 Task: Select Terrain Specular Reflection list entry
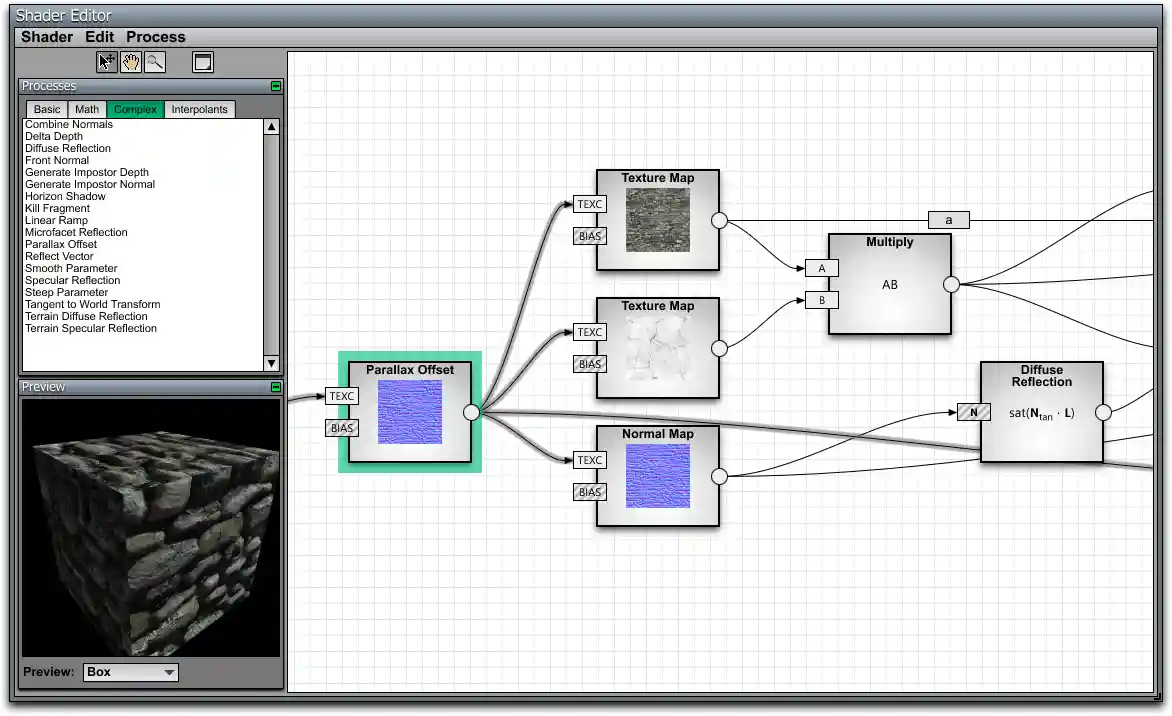[x=91, y=327]
